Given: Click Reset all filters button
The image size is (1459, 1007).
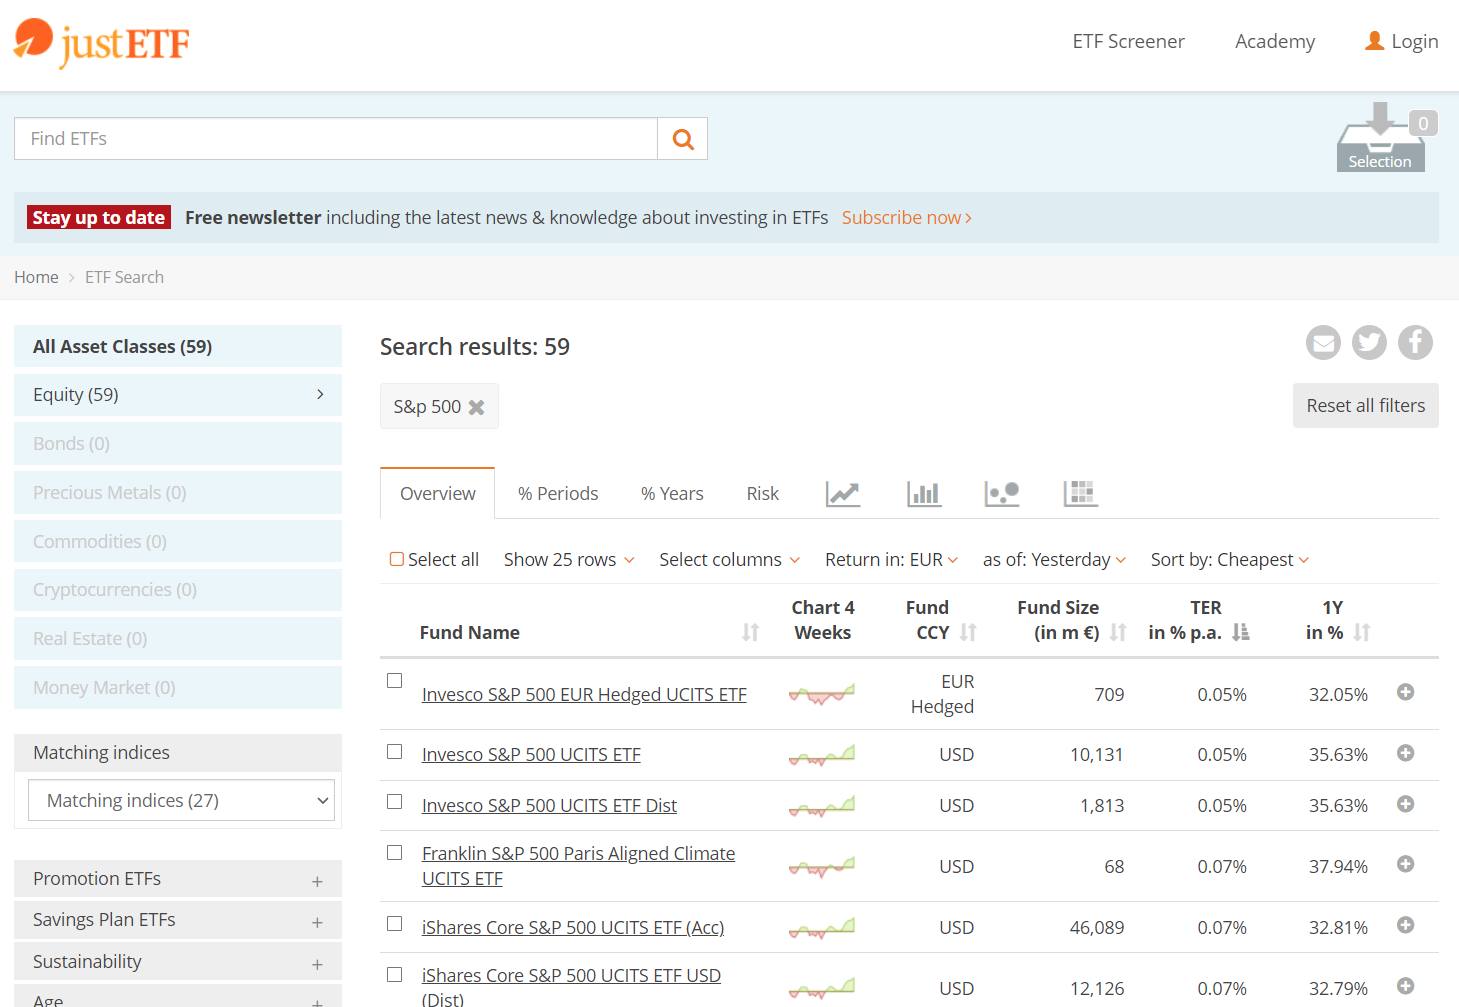Looking at the screenshot, I should tap(1365, 405).
